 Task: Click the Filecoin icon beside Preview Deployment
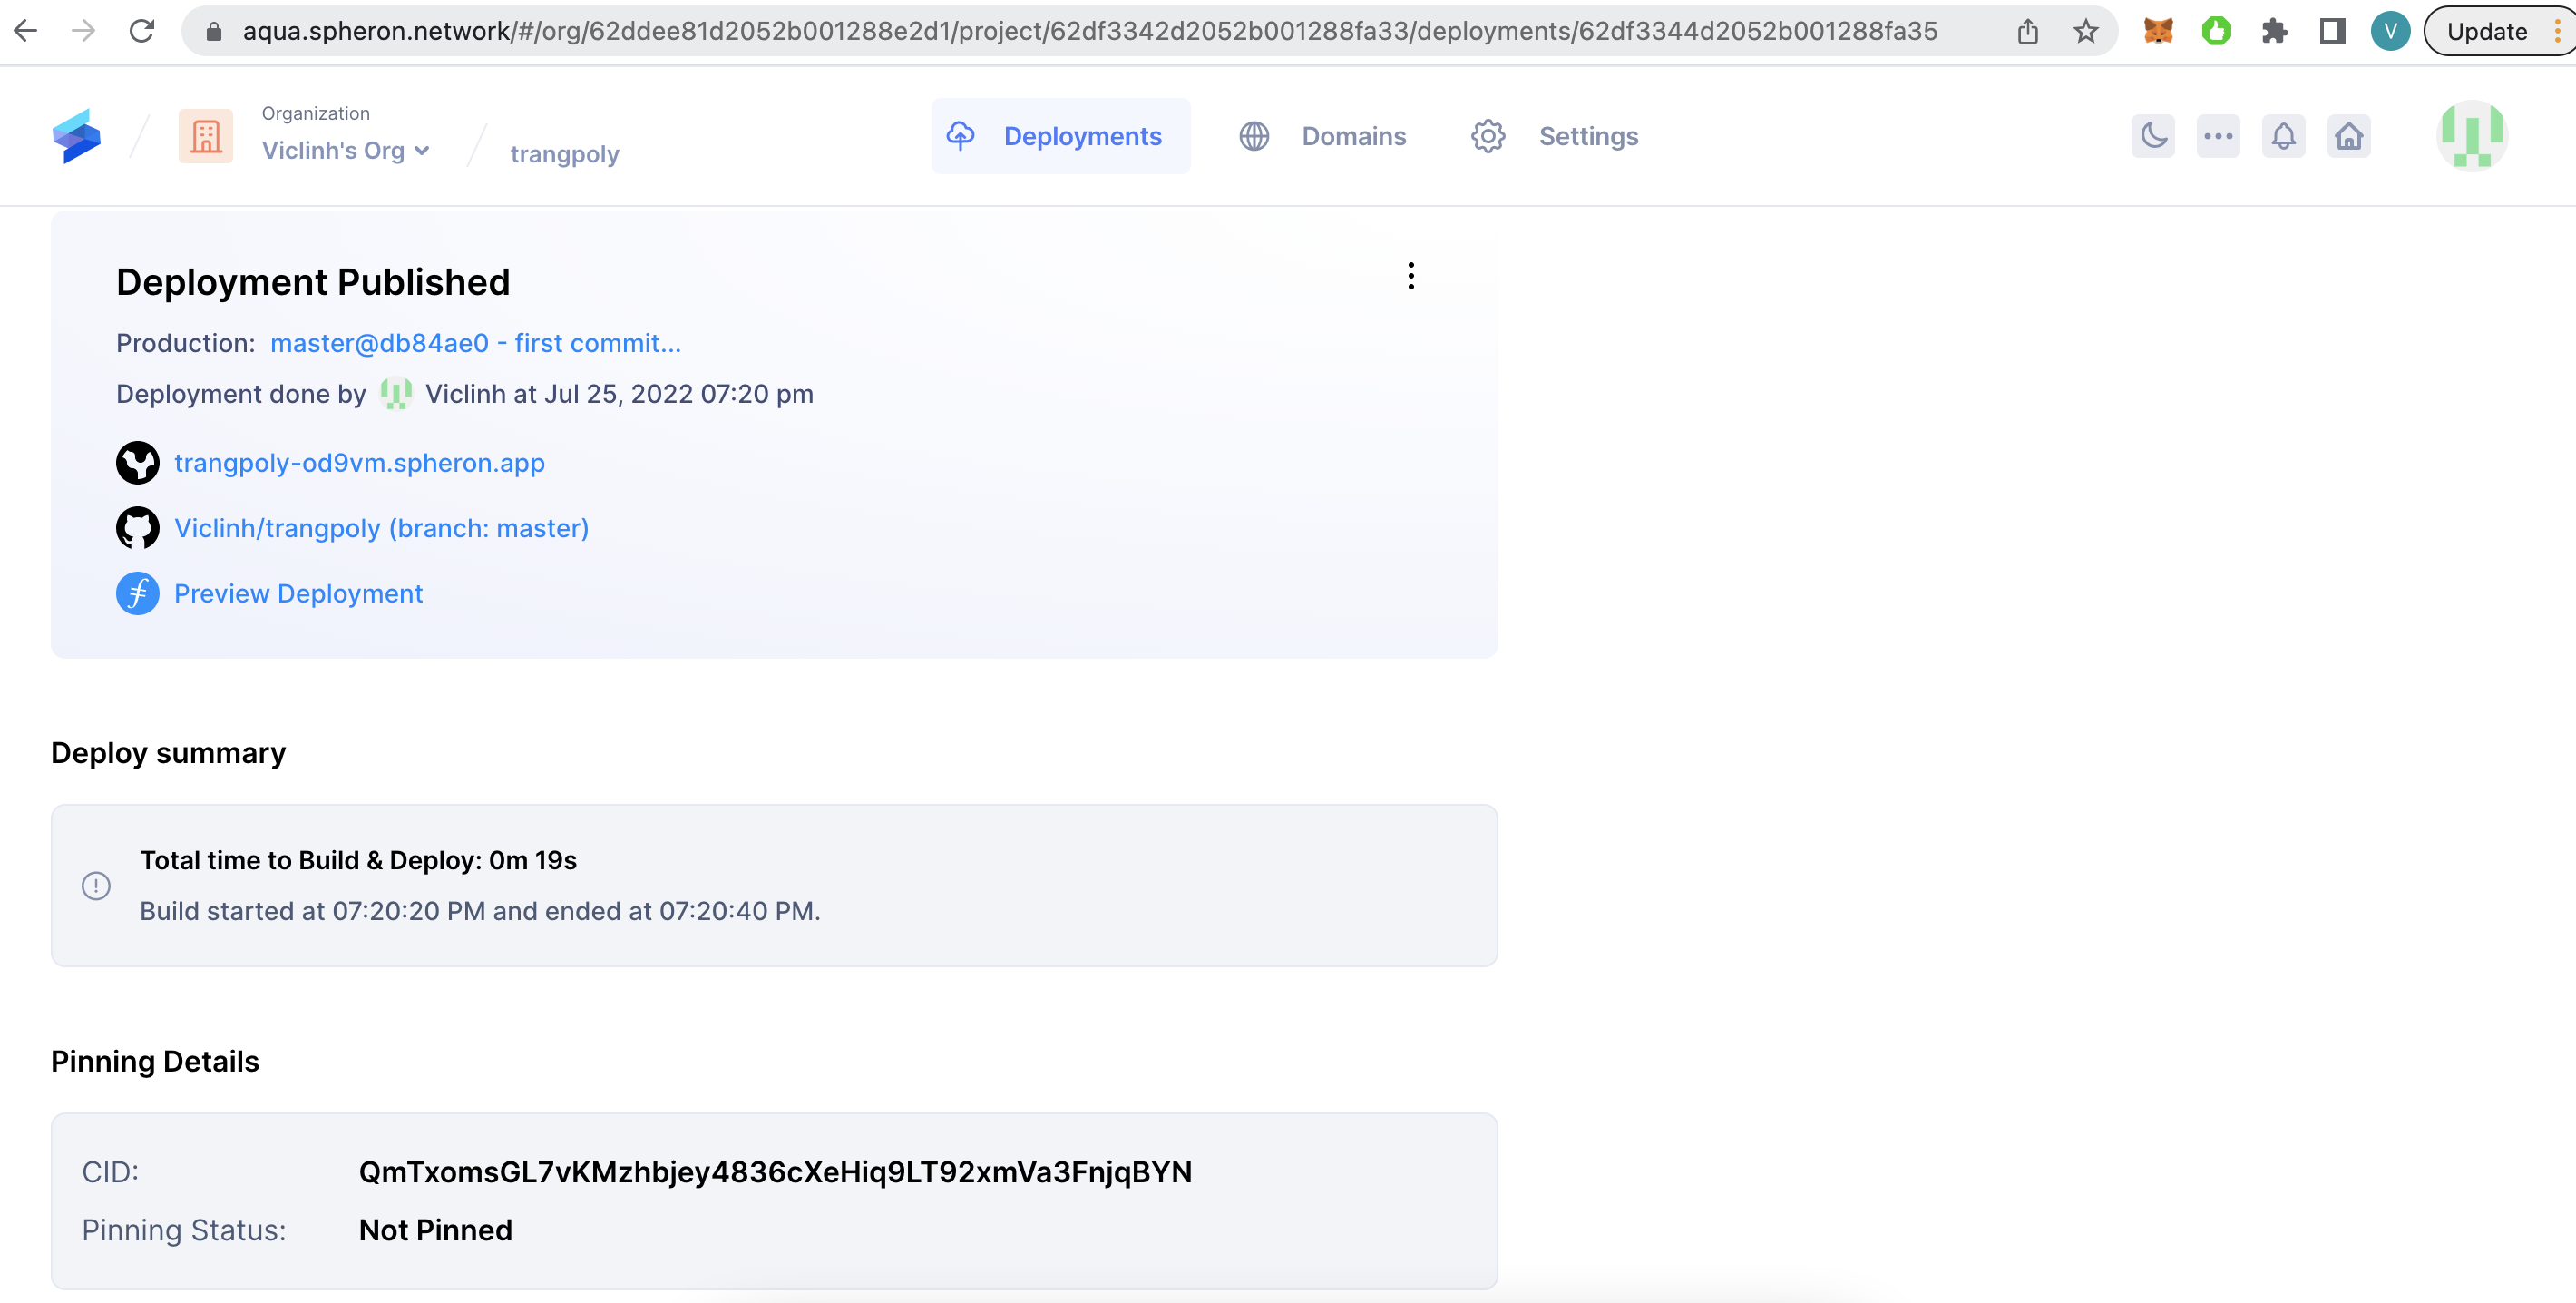click(x=138, y=594)
